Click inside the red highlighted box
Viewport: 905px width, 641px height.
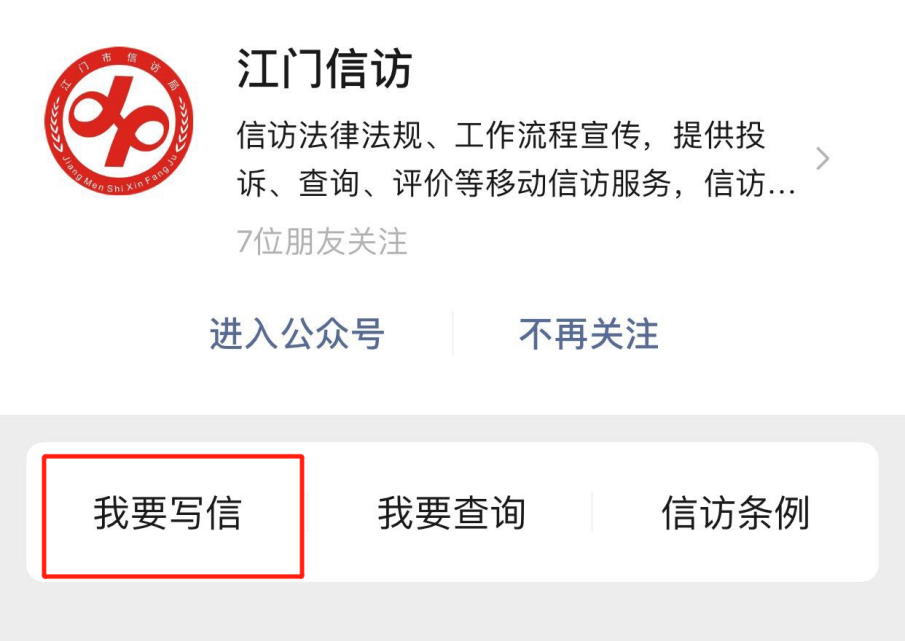173,516
